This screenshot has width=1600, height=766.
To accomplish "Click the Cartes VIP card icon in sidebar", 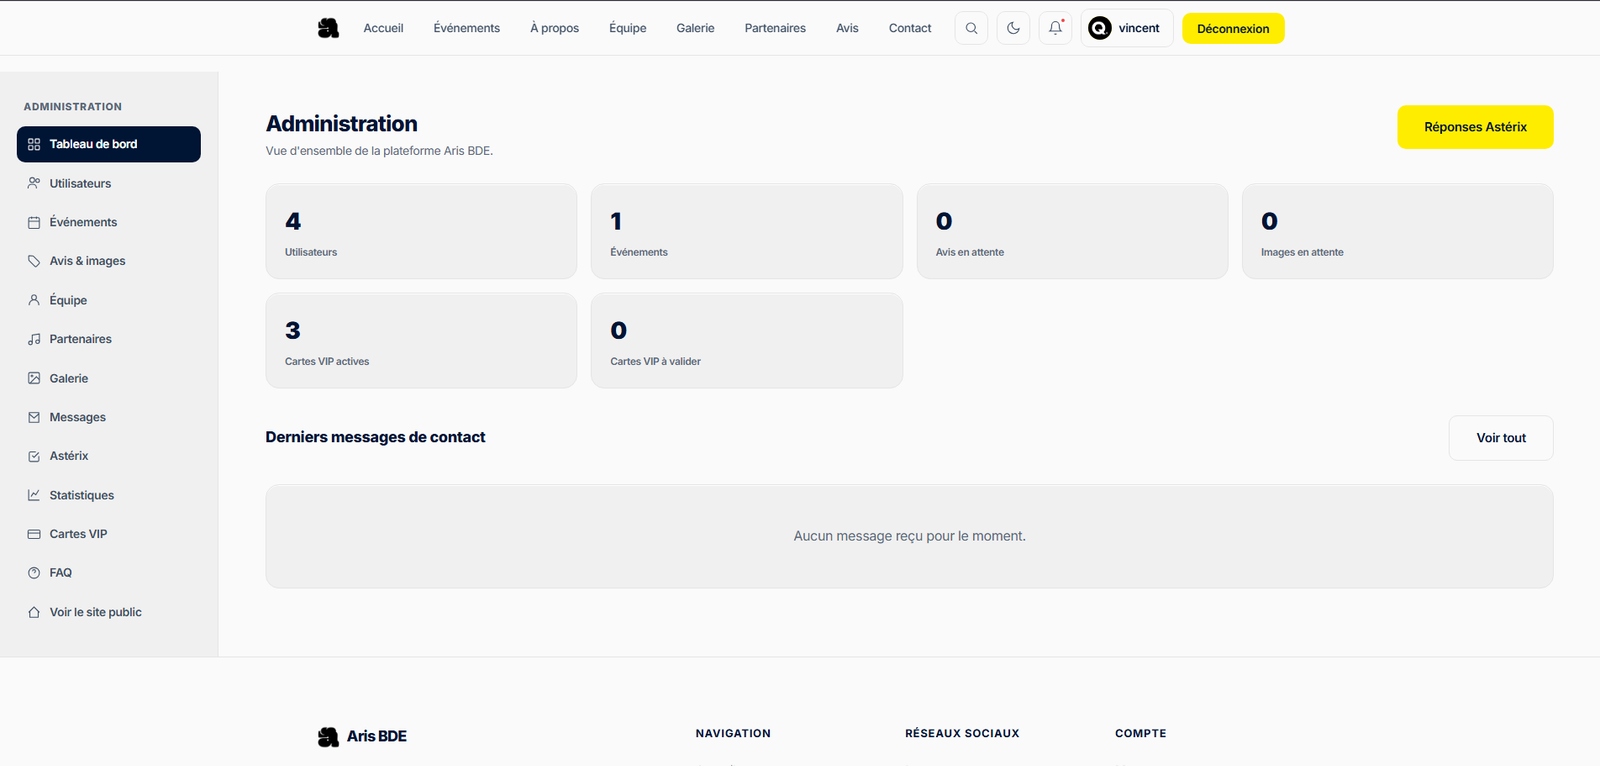I will [x=34, y=534].
